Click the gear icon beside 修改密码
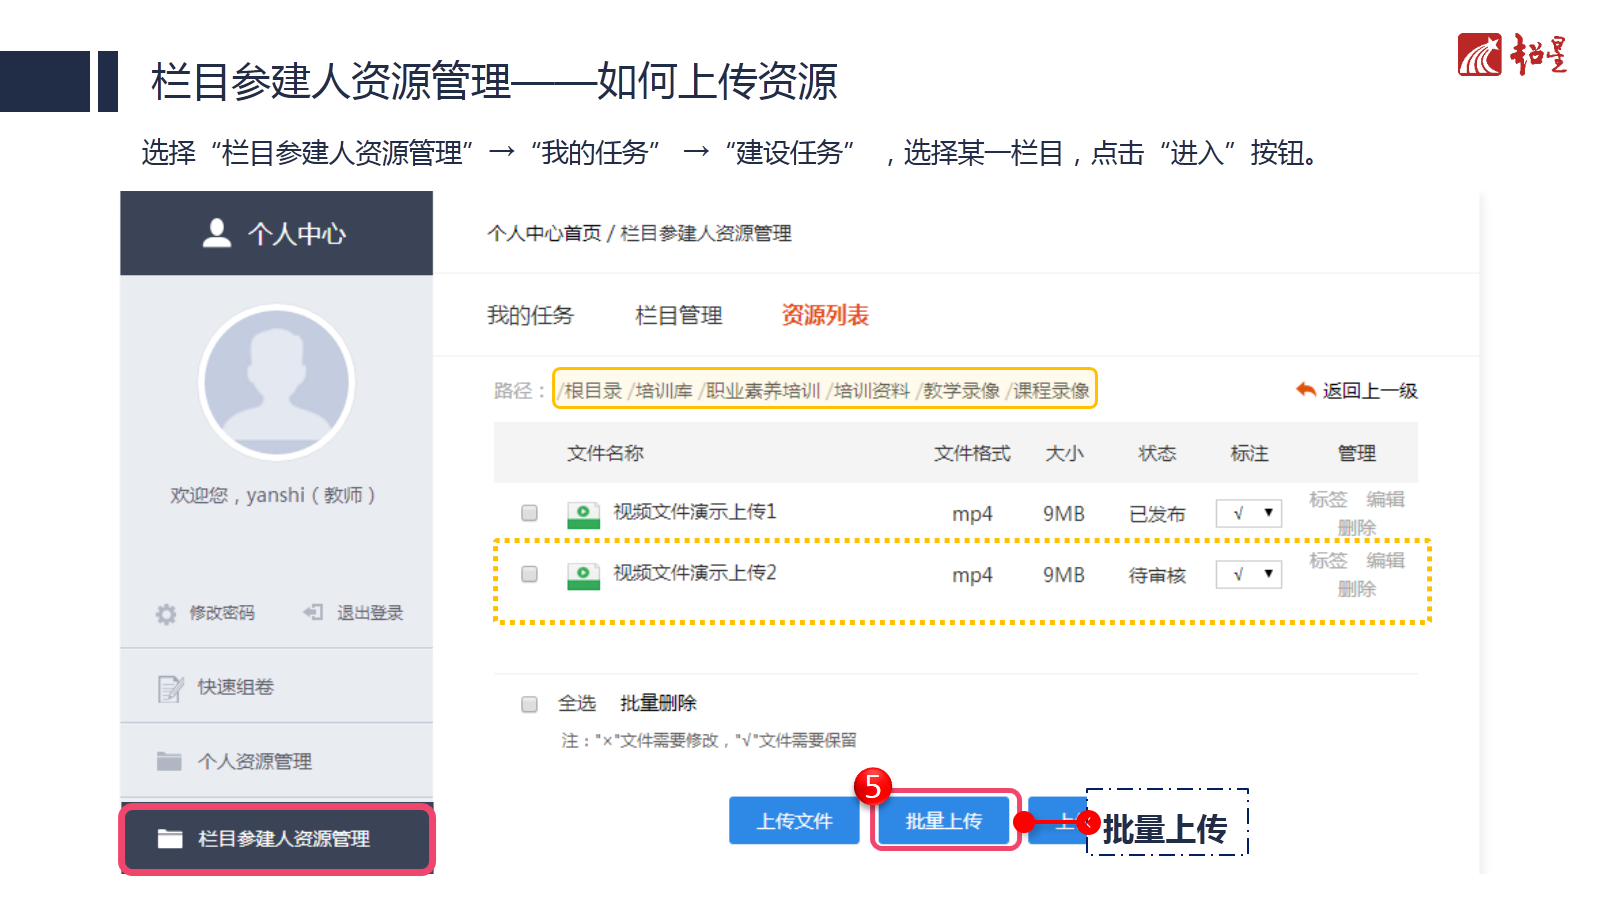 tap(166, 614)
